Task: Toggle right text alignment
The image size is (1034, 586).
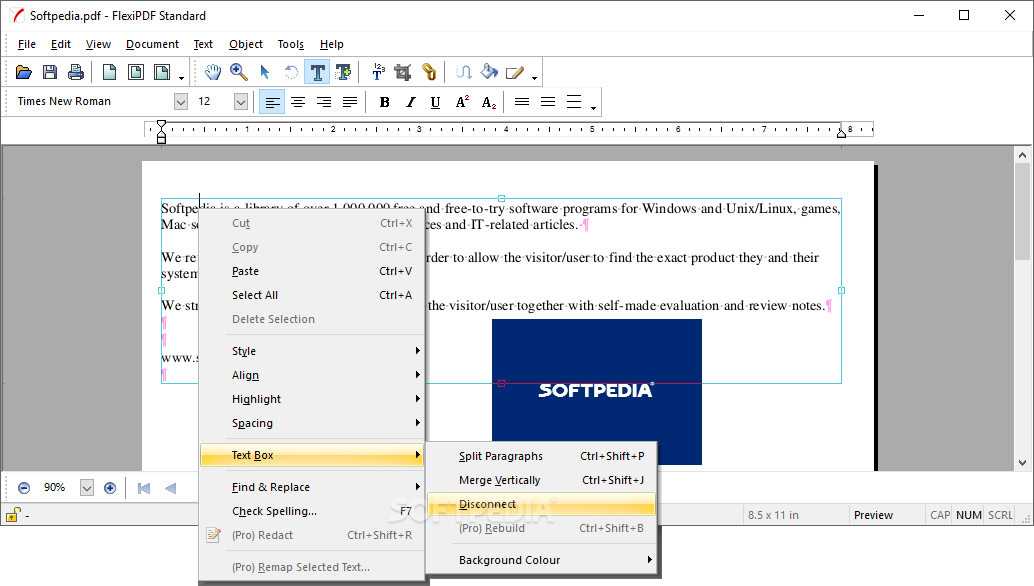Action: pos(324,102)
